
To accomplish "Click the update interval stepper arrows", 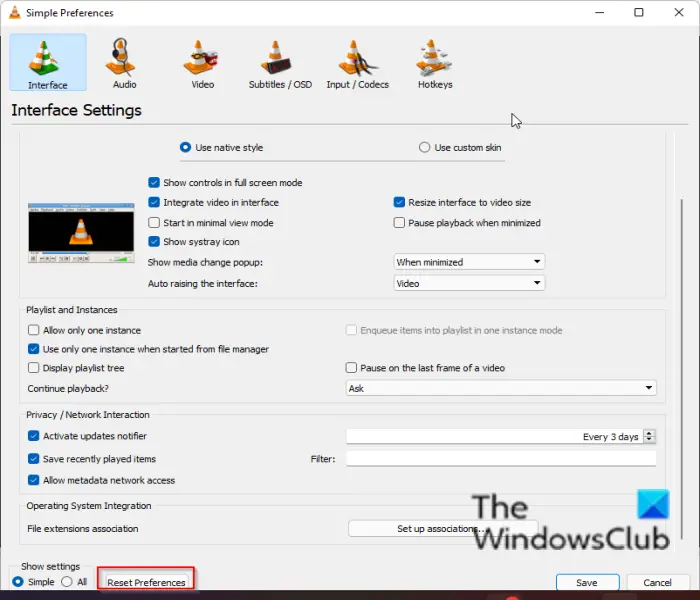I will (650, 436).
